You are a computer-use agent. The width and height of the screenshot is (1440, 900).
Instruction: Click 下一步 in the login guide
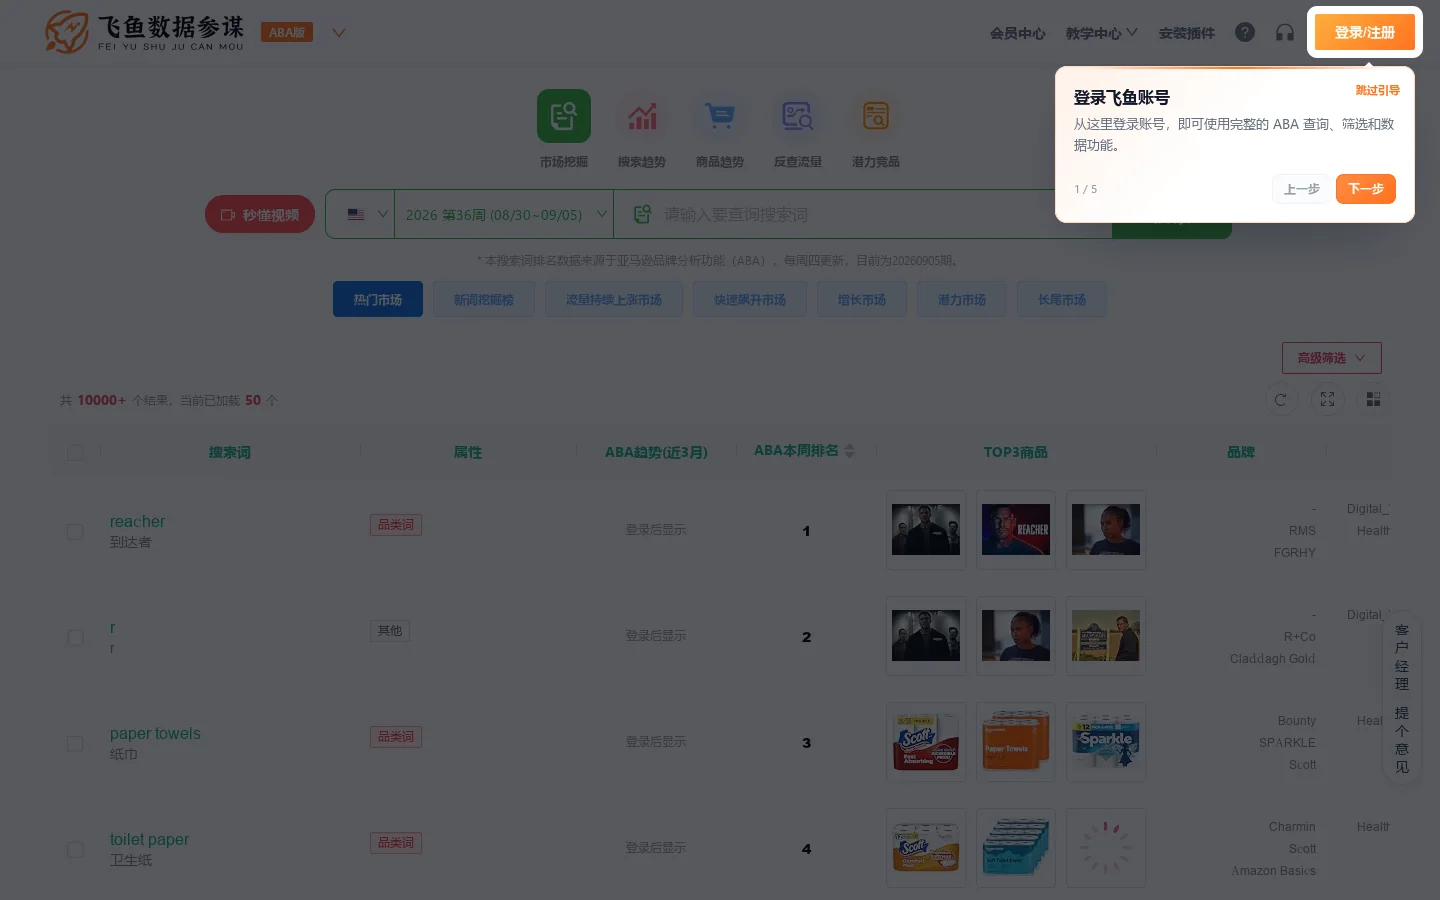coord(1365,189)
